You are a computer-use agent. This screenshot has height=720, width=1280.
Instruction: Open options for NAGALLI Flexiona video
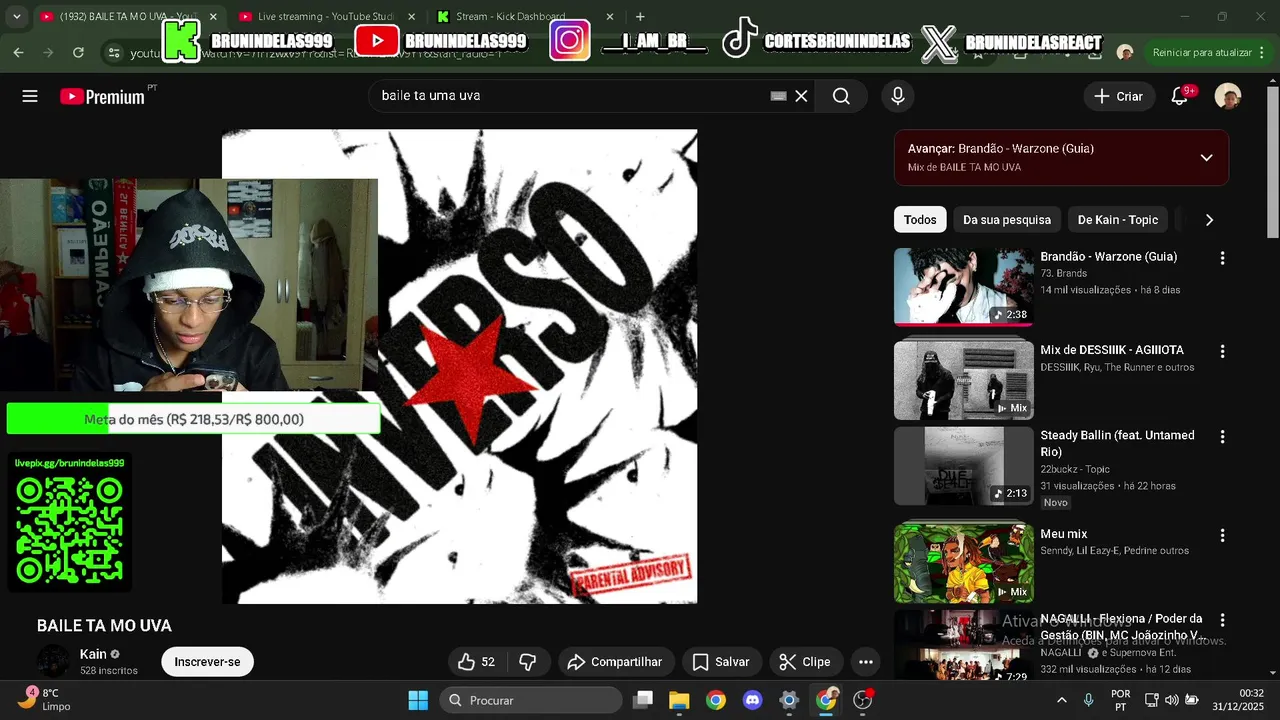[x=1222, y=620]
